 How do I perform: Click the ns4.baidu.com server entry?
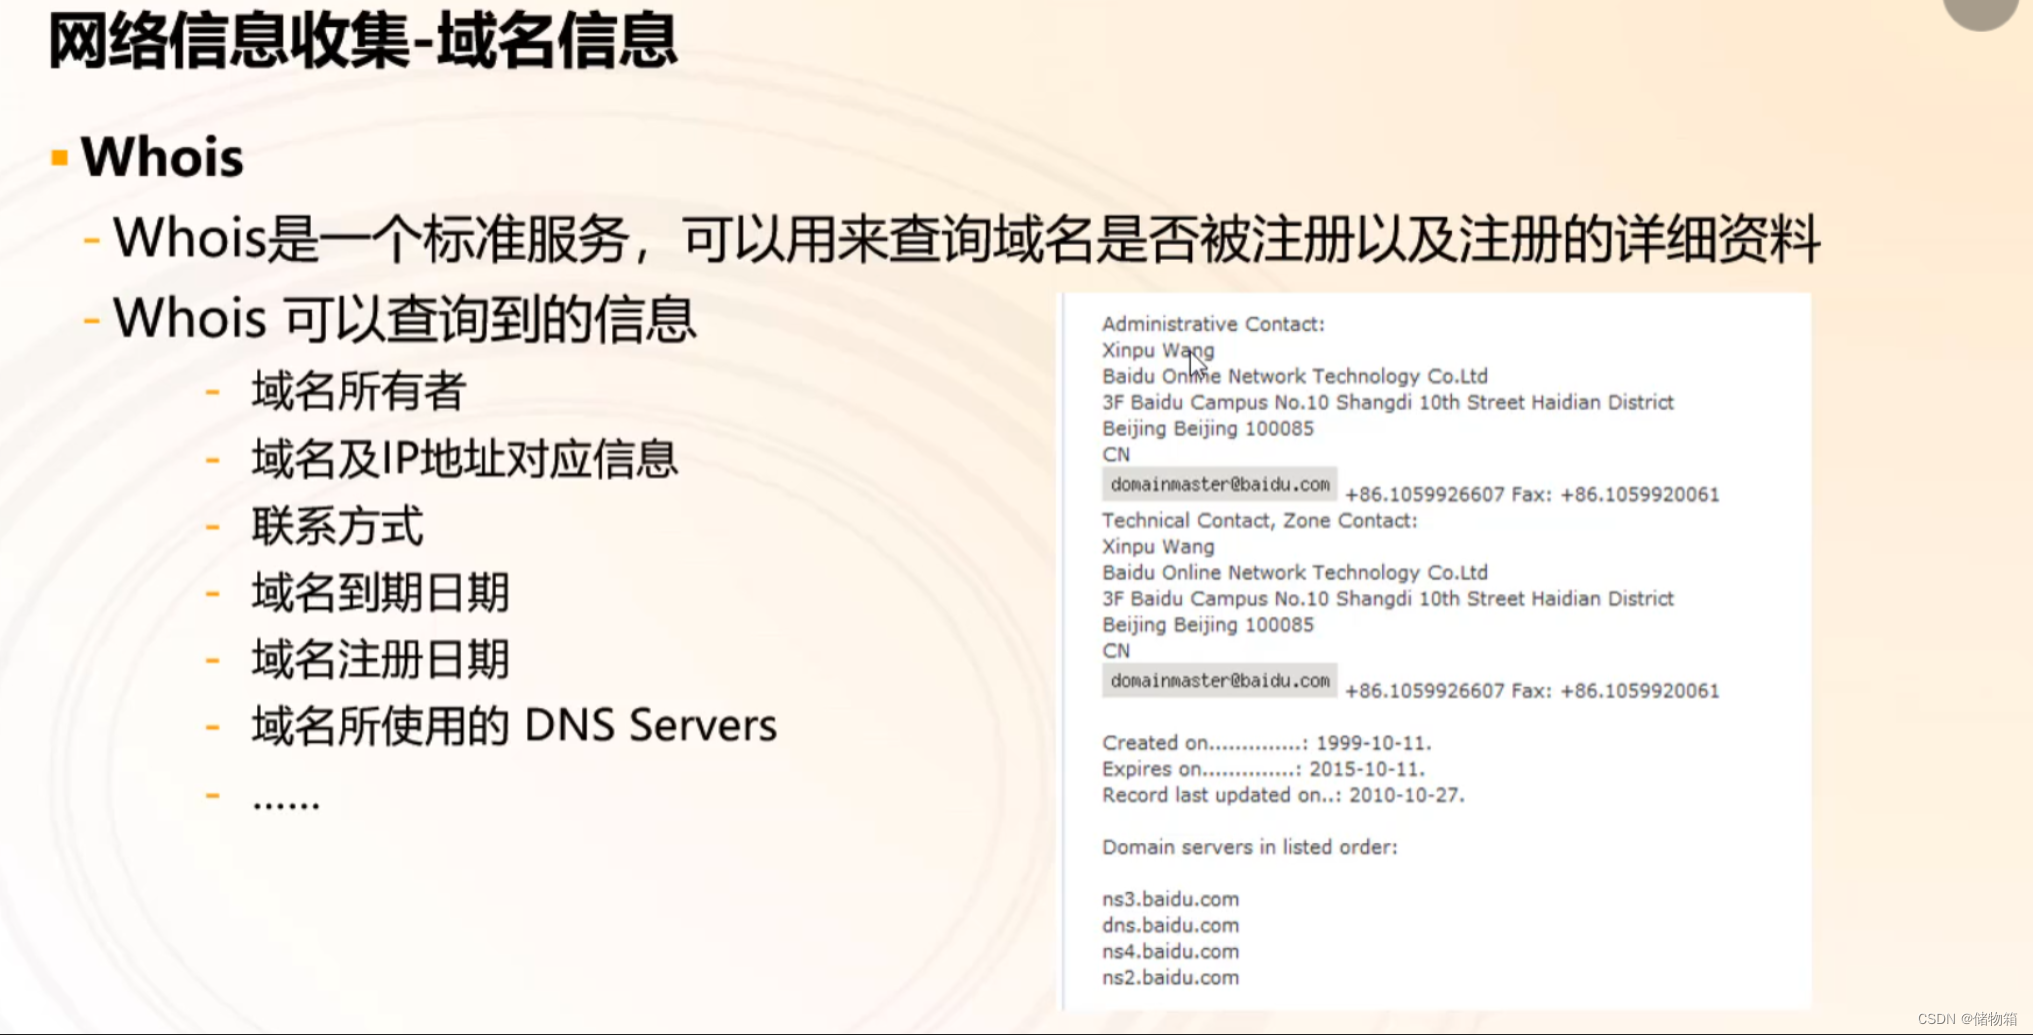tap(1171, 951)
